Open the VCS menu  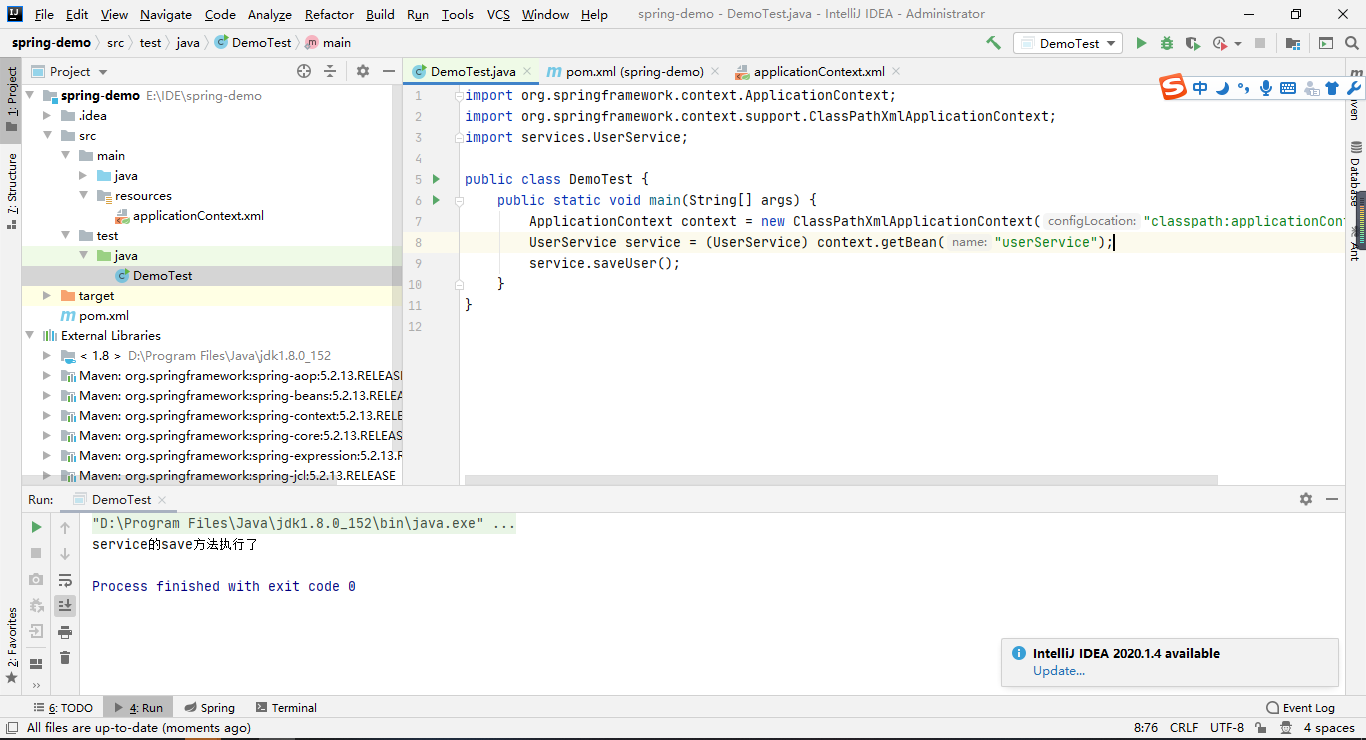498,14
